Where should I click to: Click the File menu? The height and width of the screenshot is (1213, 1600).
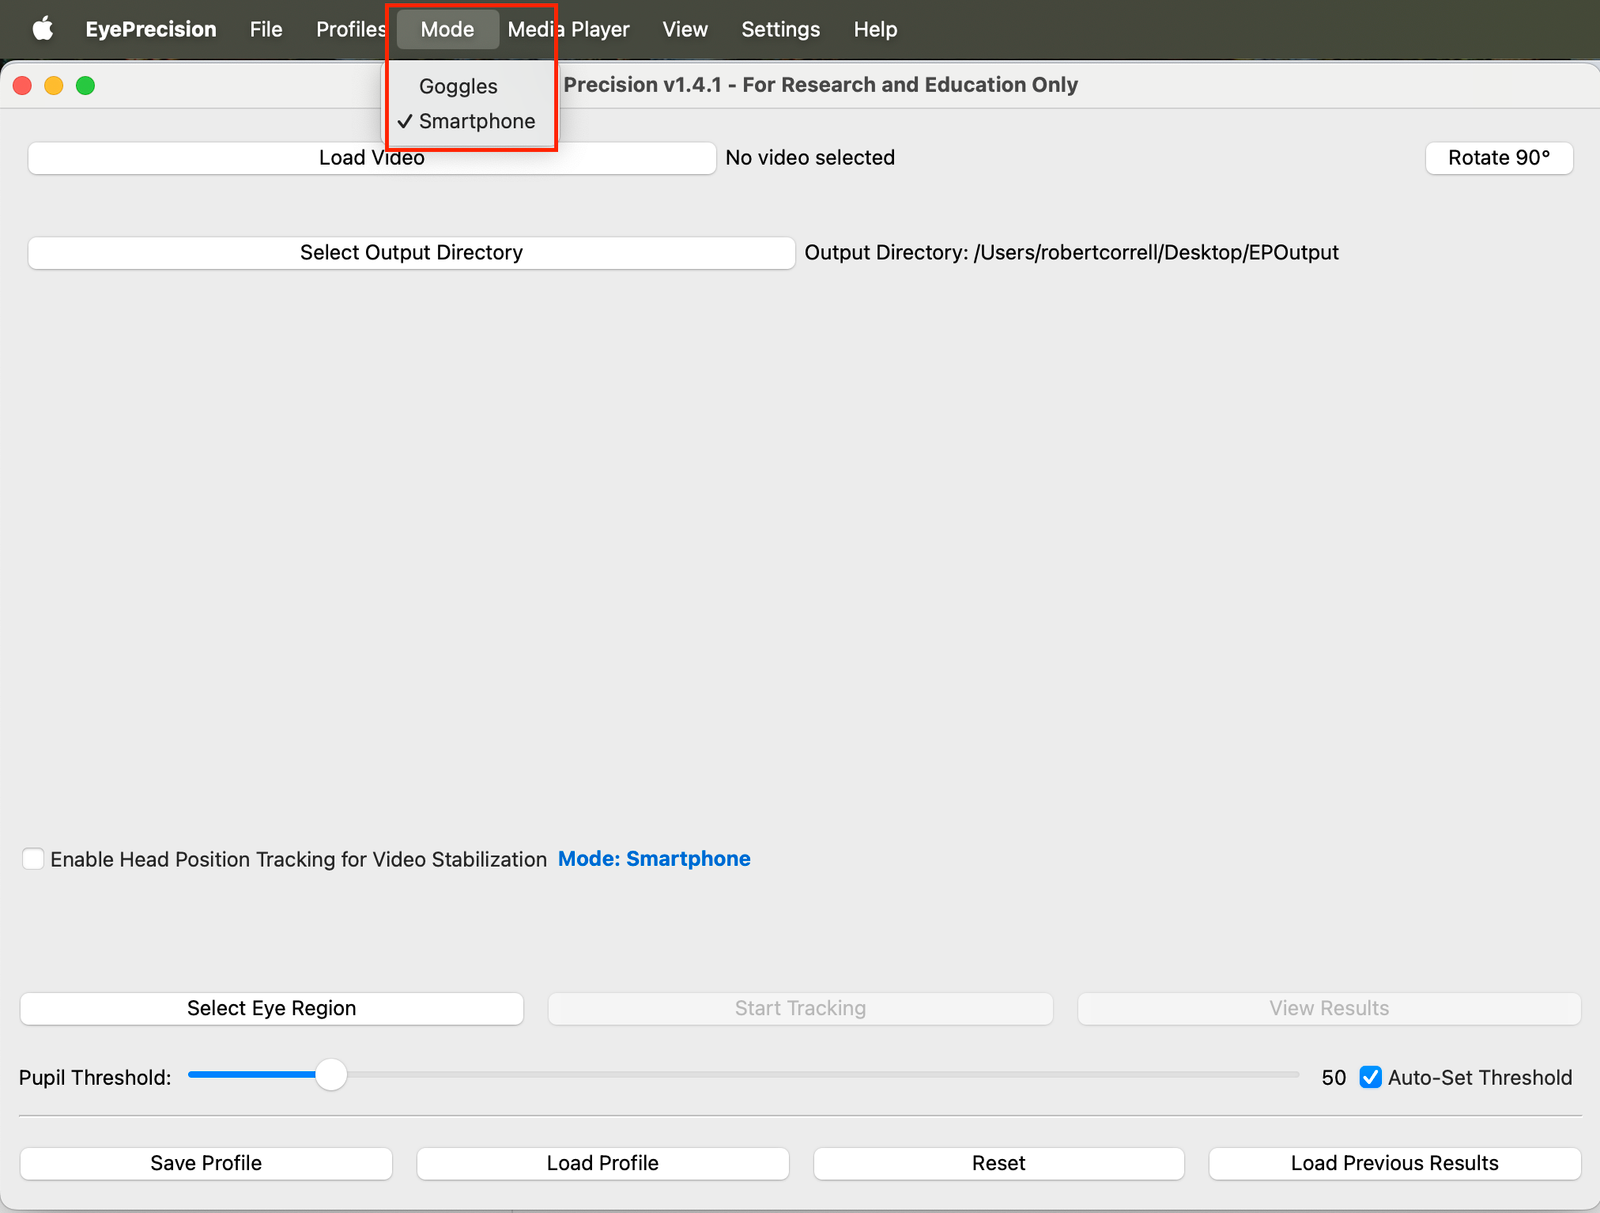pyautogui.click(x=266, y=29)
